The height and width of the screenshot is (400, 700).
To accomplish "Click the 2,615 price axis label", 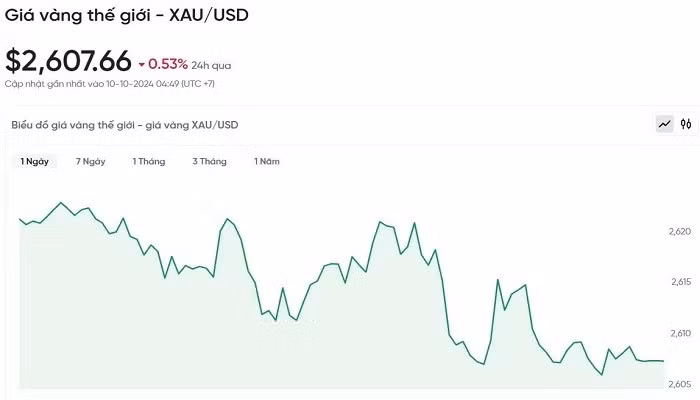I will 679,282.
